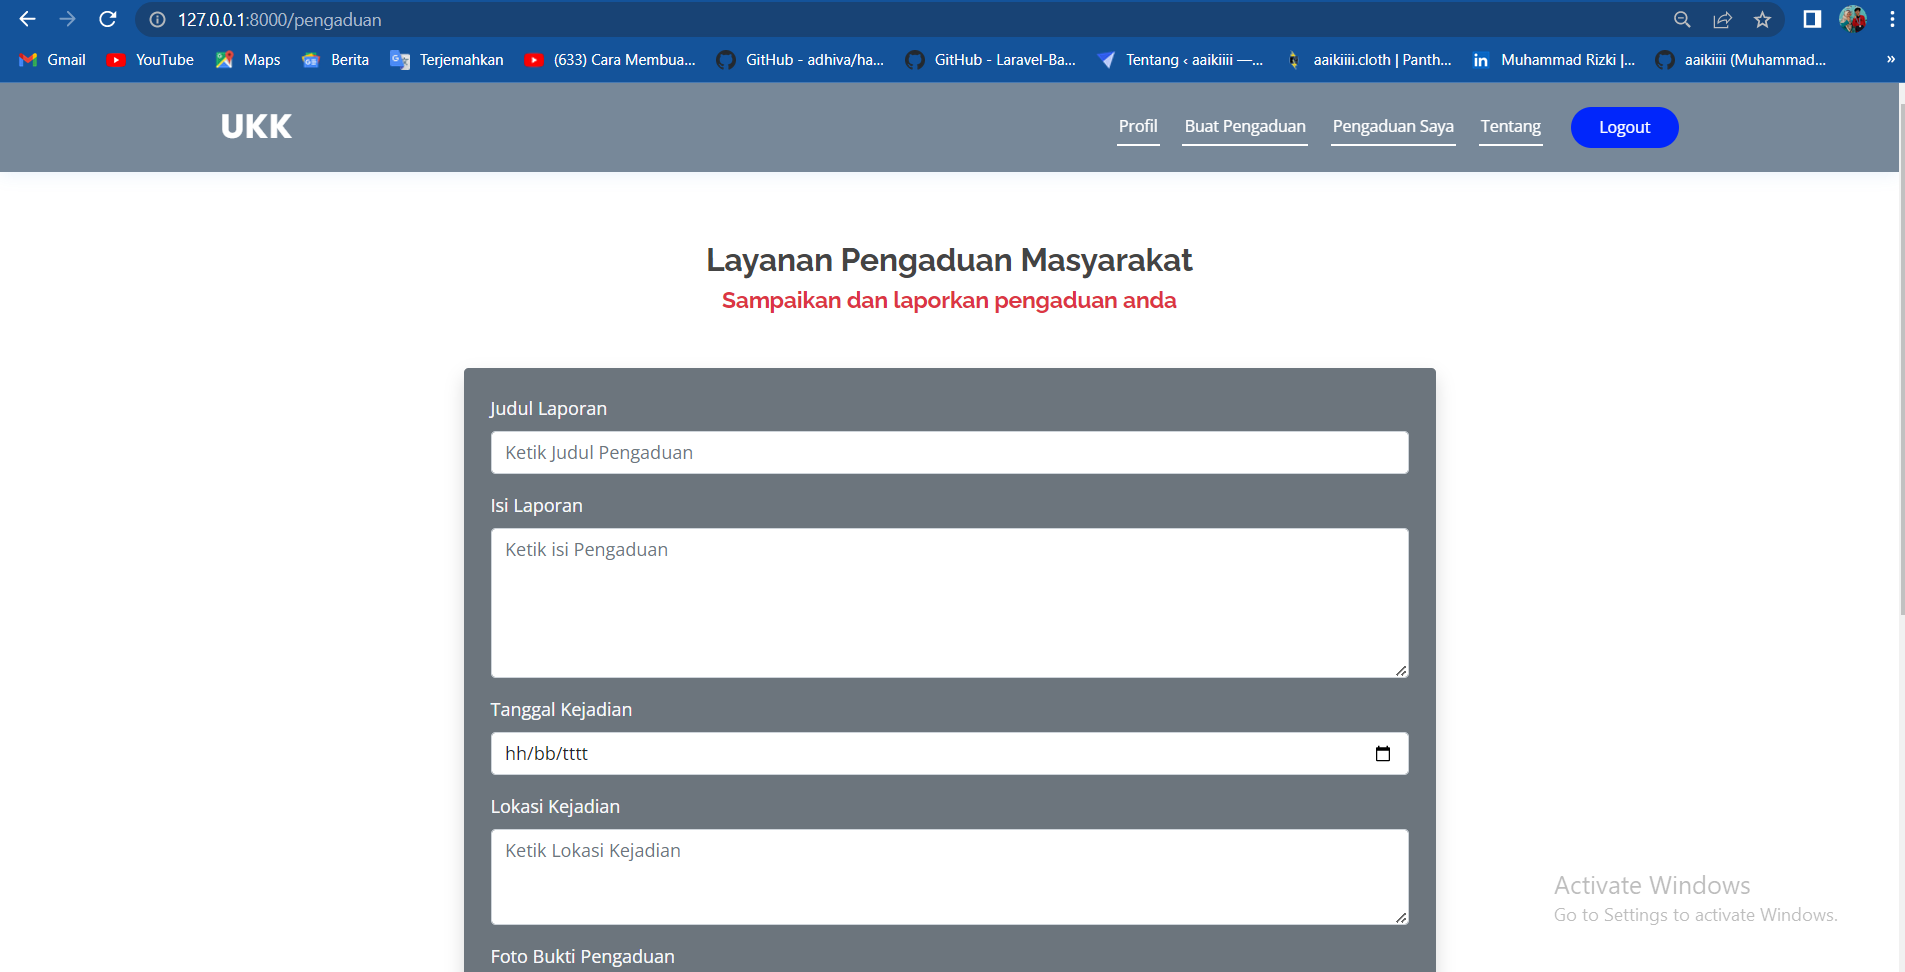Image resolution: width=1905 pixels, height=972 pixels.
Task: Click the Lokasi Kejadian textarea resize grip
Action: point(1401,918)
